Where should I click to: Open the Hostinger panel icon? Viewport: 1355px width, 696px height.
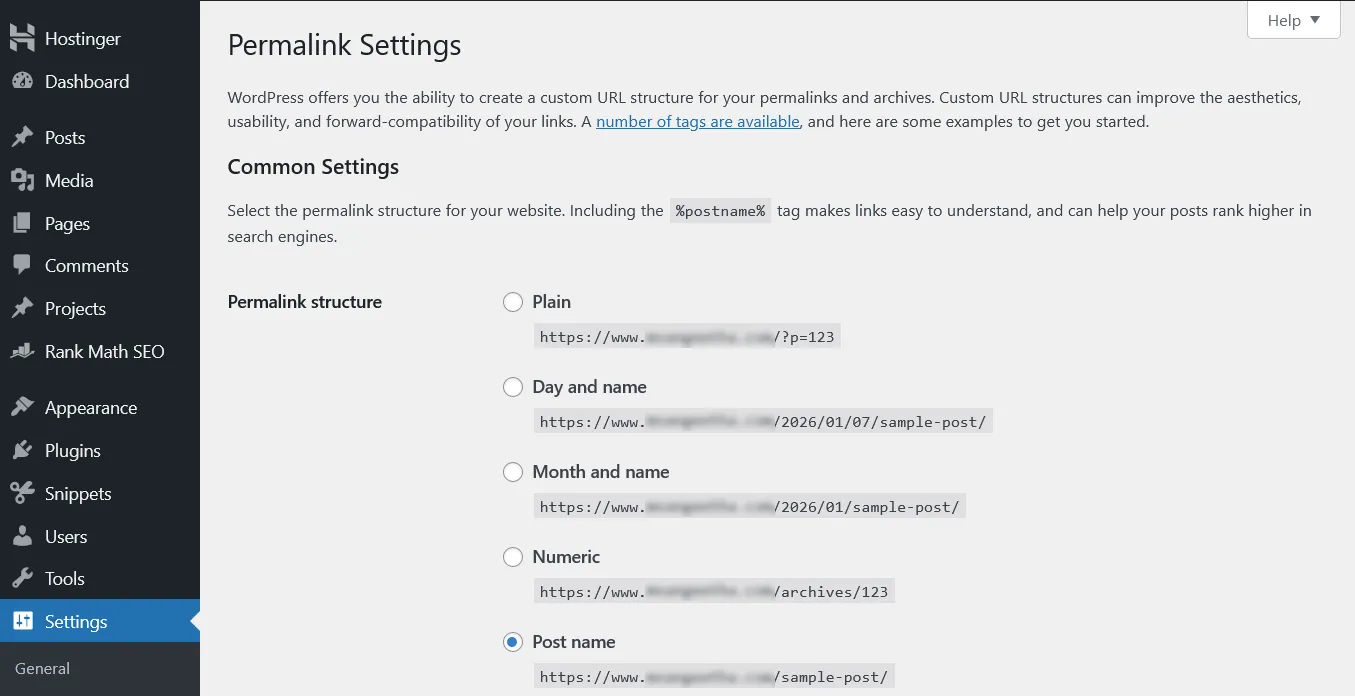(22, 38)
